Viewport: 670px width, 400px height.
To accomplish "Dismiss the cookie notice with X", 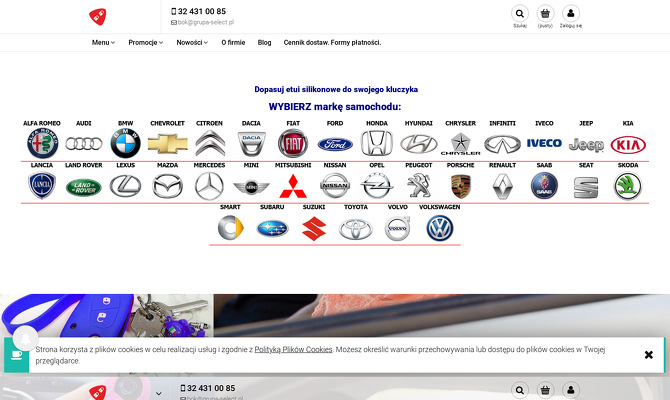I will click(649, 355).
